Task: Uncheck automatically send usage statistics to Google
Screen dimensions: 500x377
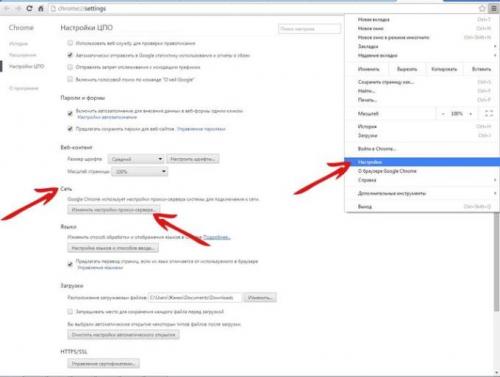Action: coord(70,55)
